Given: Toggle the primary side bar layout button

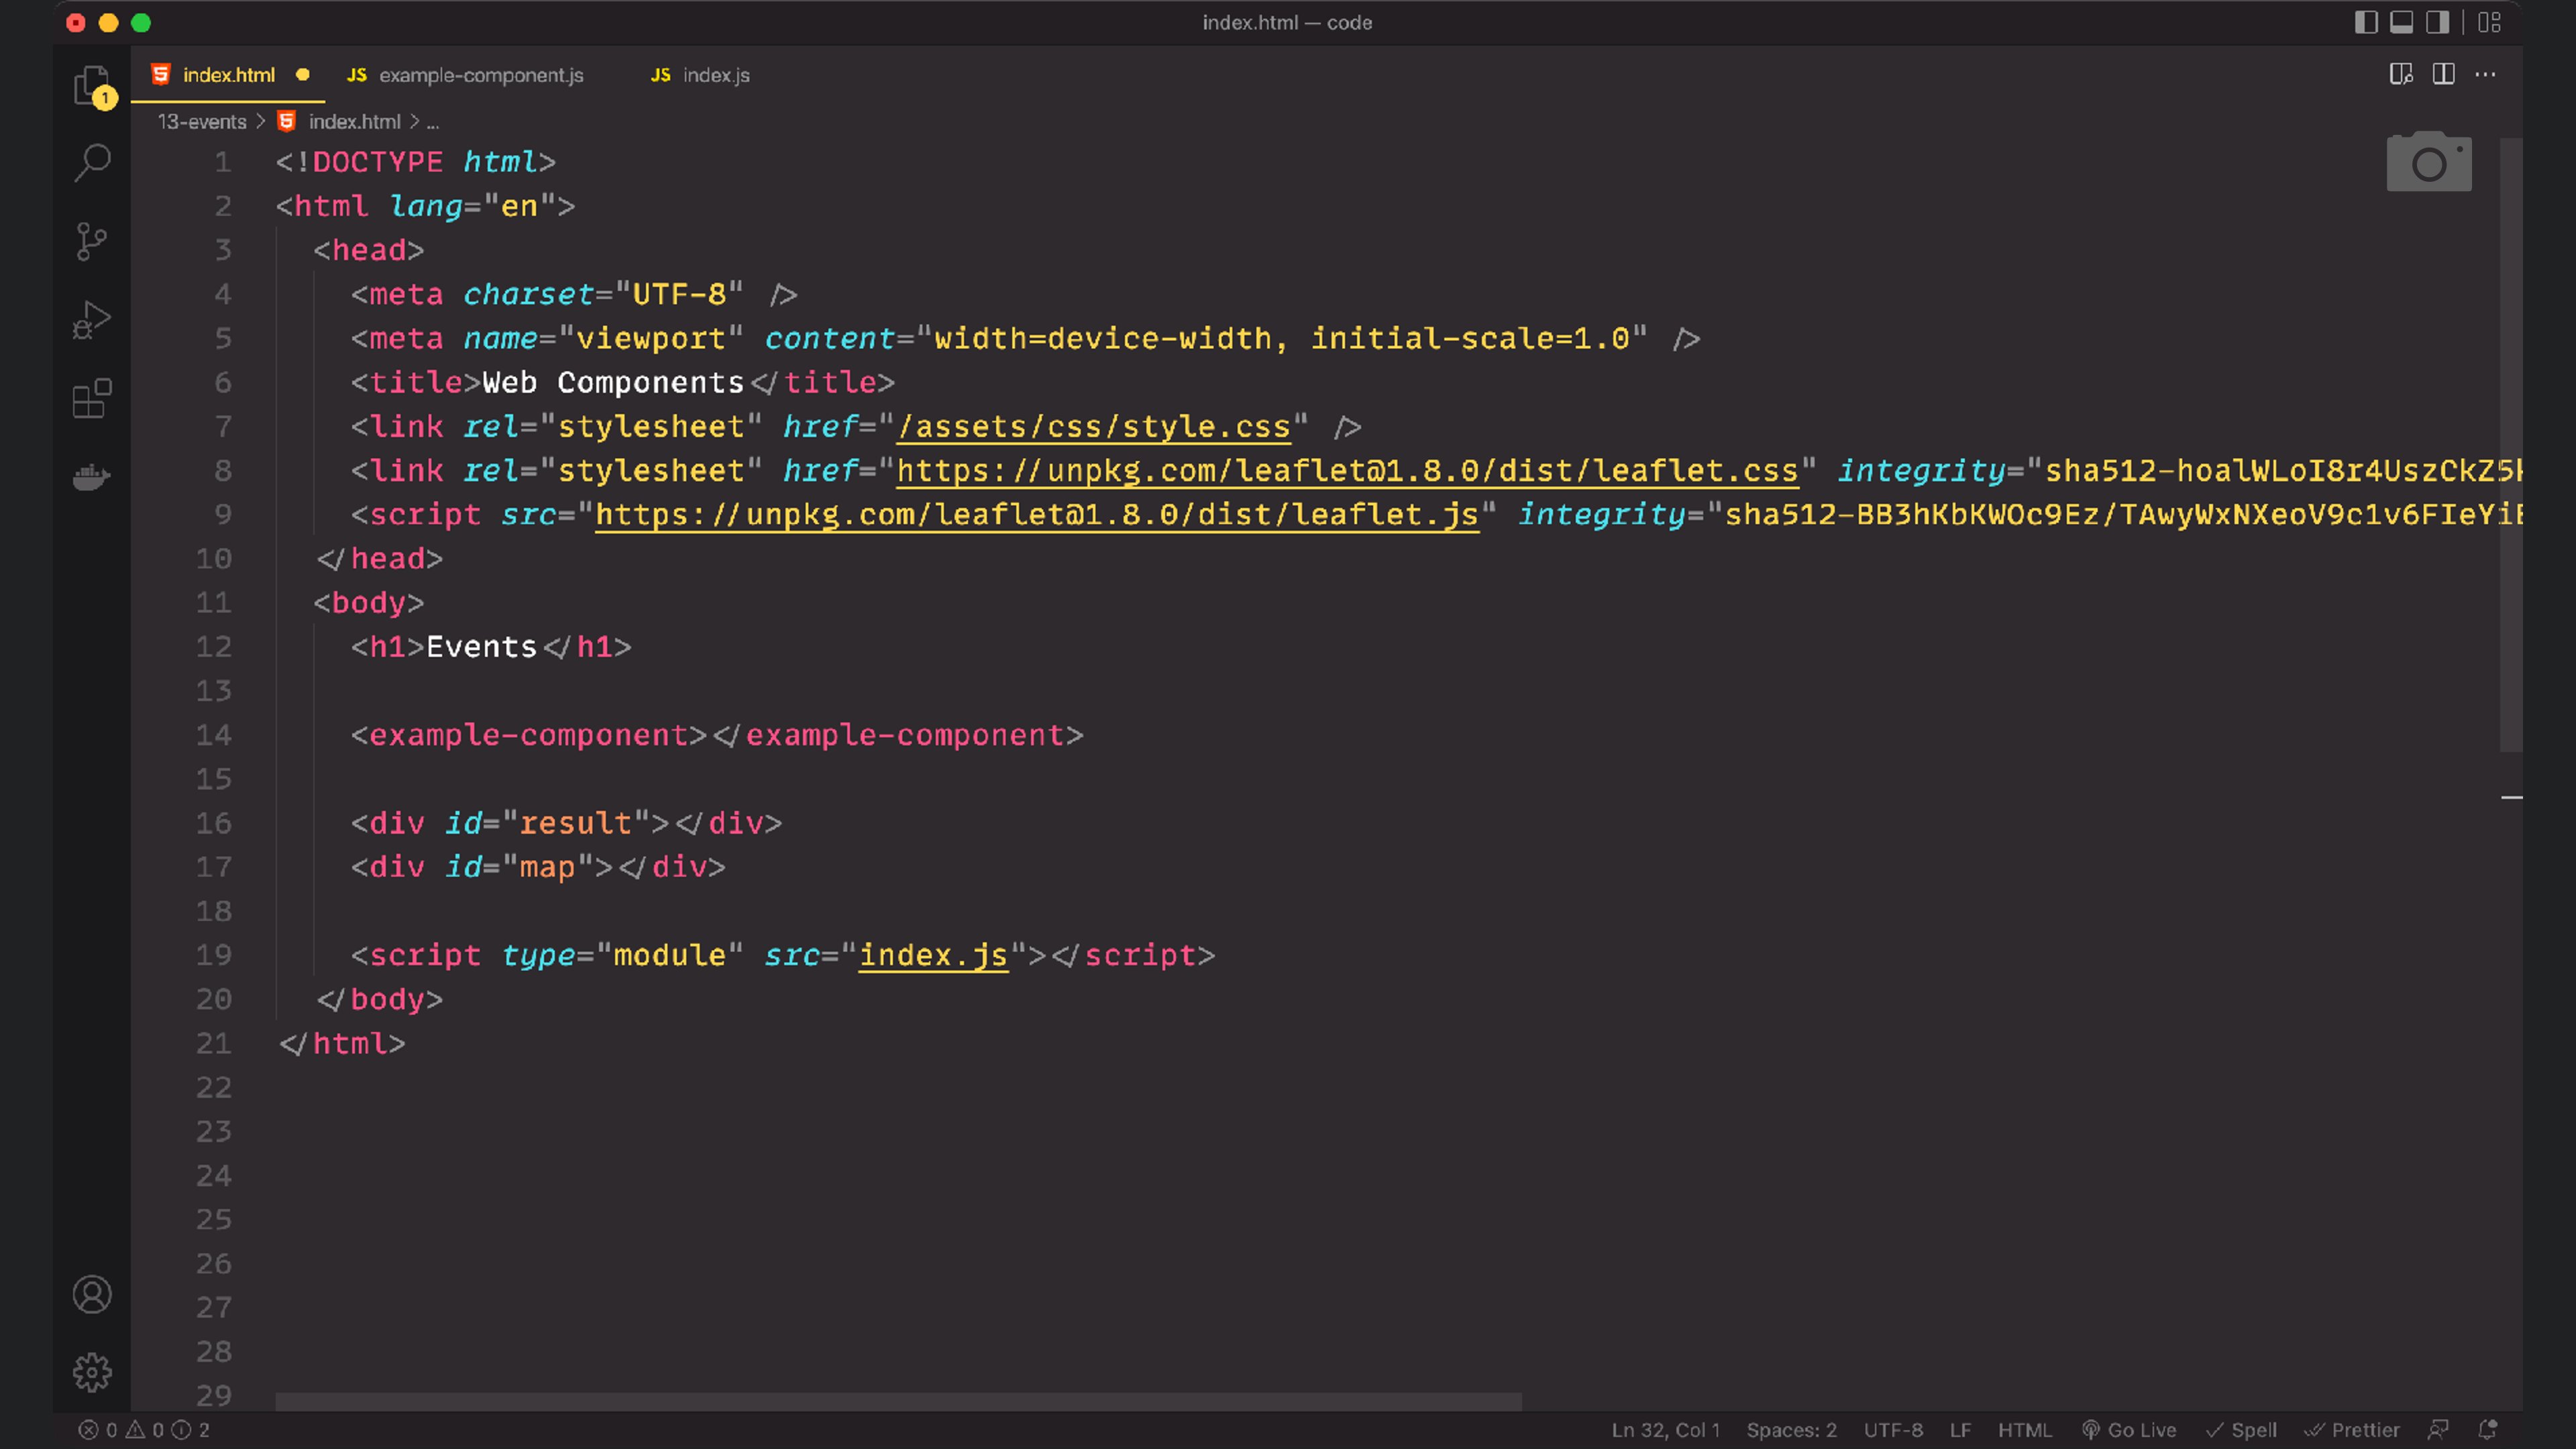Looking at the screenshot, I should [2365, 22].
